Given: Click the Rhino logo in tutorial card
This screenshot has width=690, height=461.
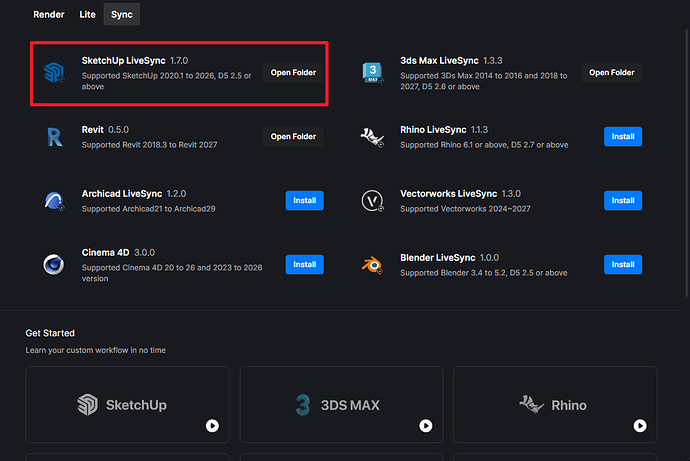Looking at the screenshot, I should pos(532,404).
